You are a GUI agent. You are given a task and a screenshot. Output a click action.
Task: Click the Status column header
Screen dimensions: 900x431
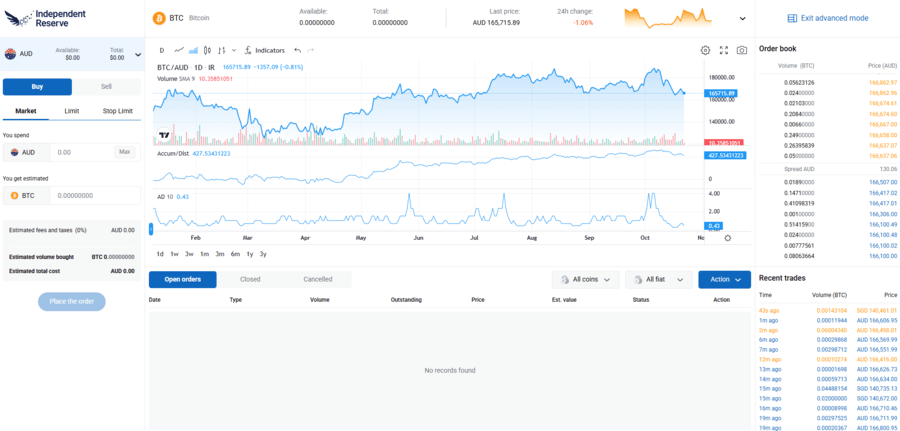pos(641,300)
